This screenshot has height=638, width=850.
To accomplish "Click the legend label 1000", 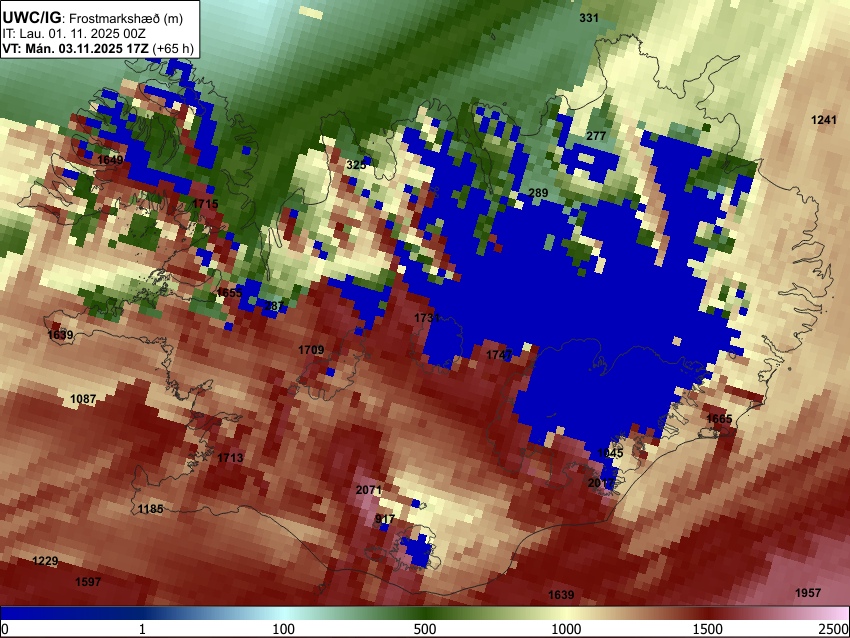I will tap(566, 629).
